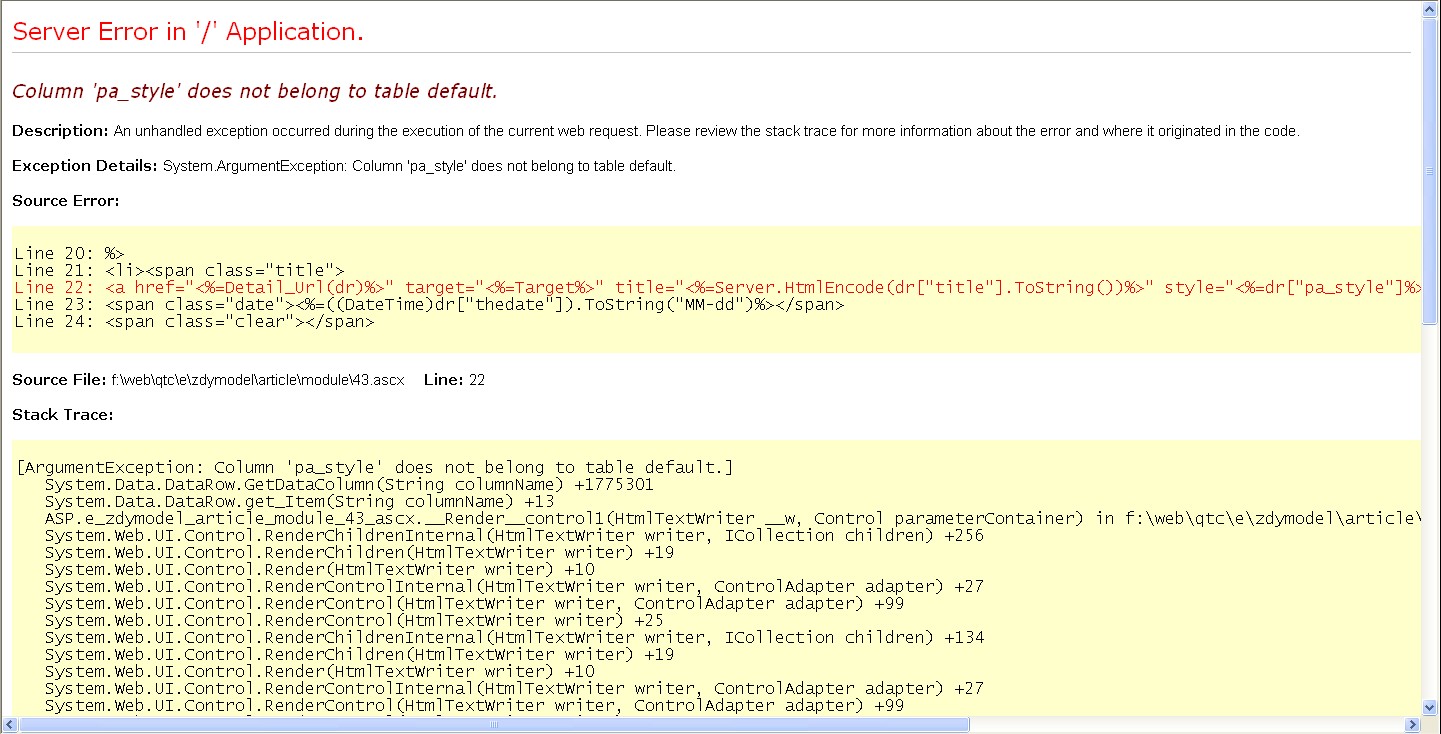Viewport: 1441px width, 734px height.
Task: Click the vertical scrollbar down arrow
Action: click(x=1430, y=708)
